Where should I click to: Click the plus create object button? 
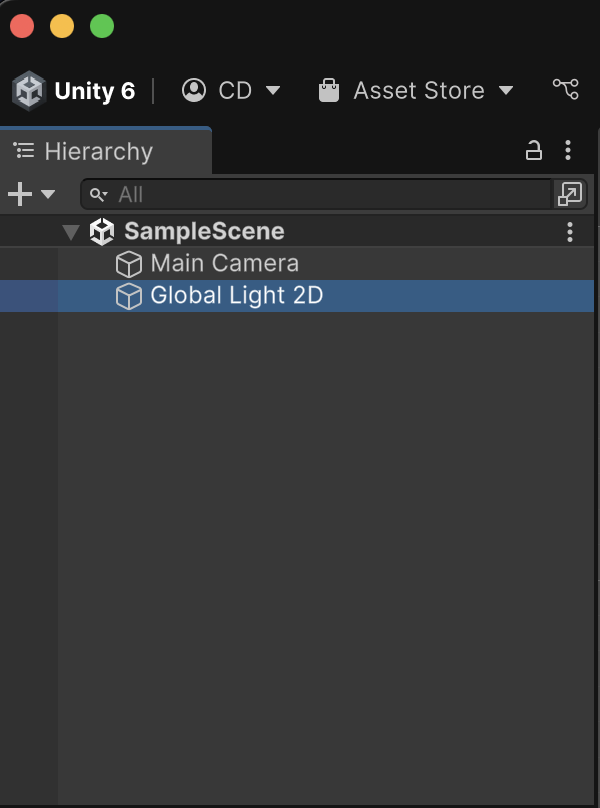(x=20, y=194)
